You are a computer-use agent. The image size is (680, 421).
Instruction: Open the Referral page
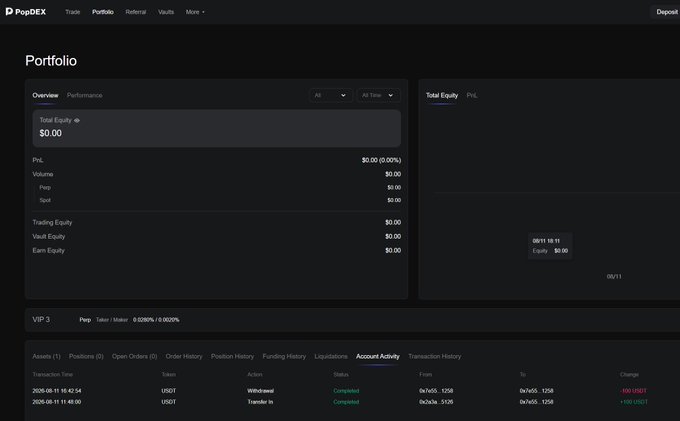[x=136, y=12]
